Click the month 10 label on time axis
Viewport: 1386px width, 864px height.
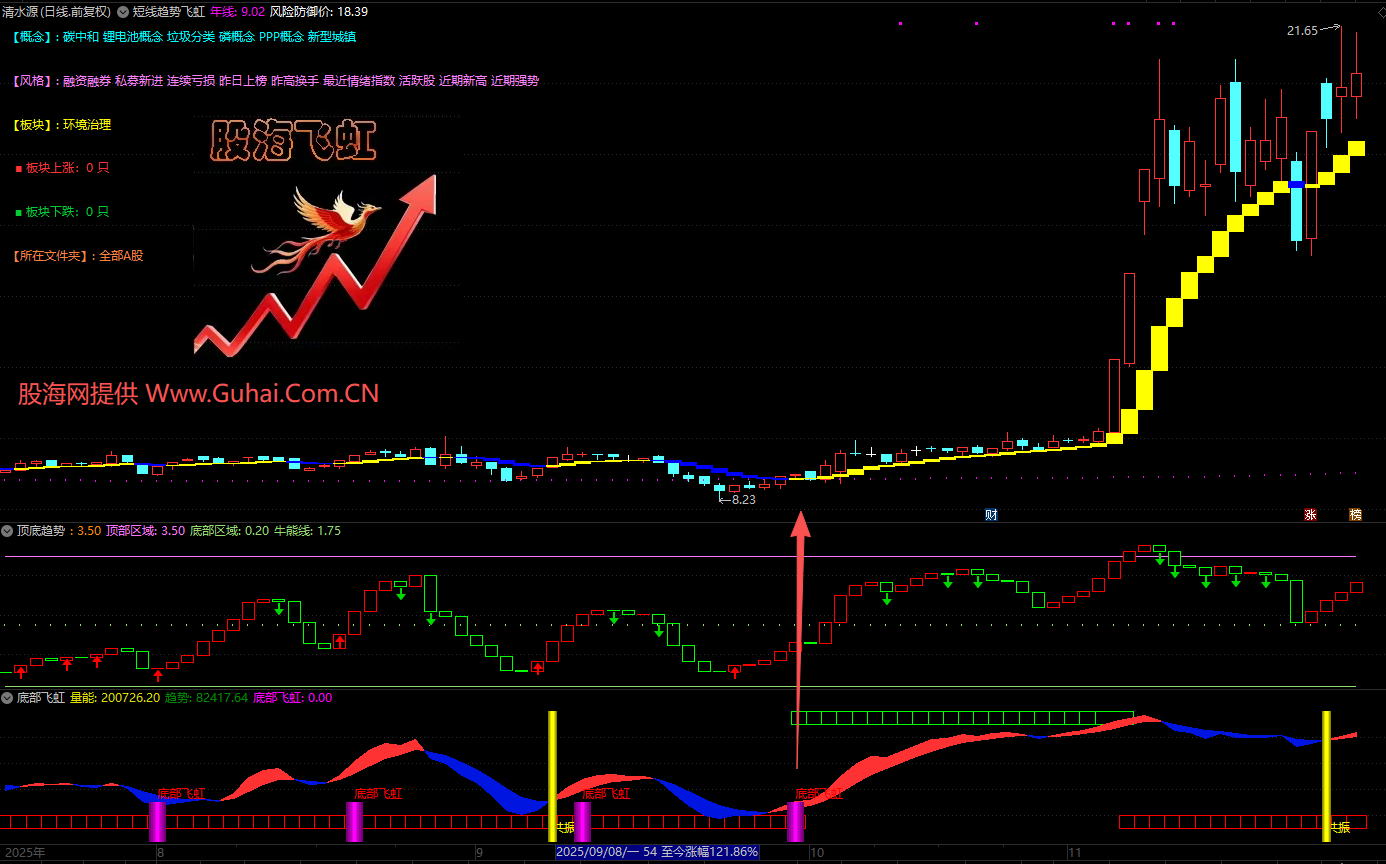[x=816, y=853]
